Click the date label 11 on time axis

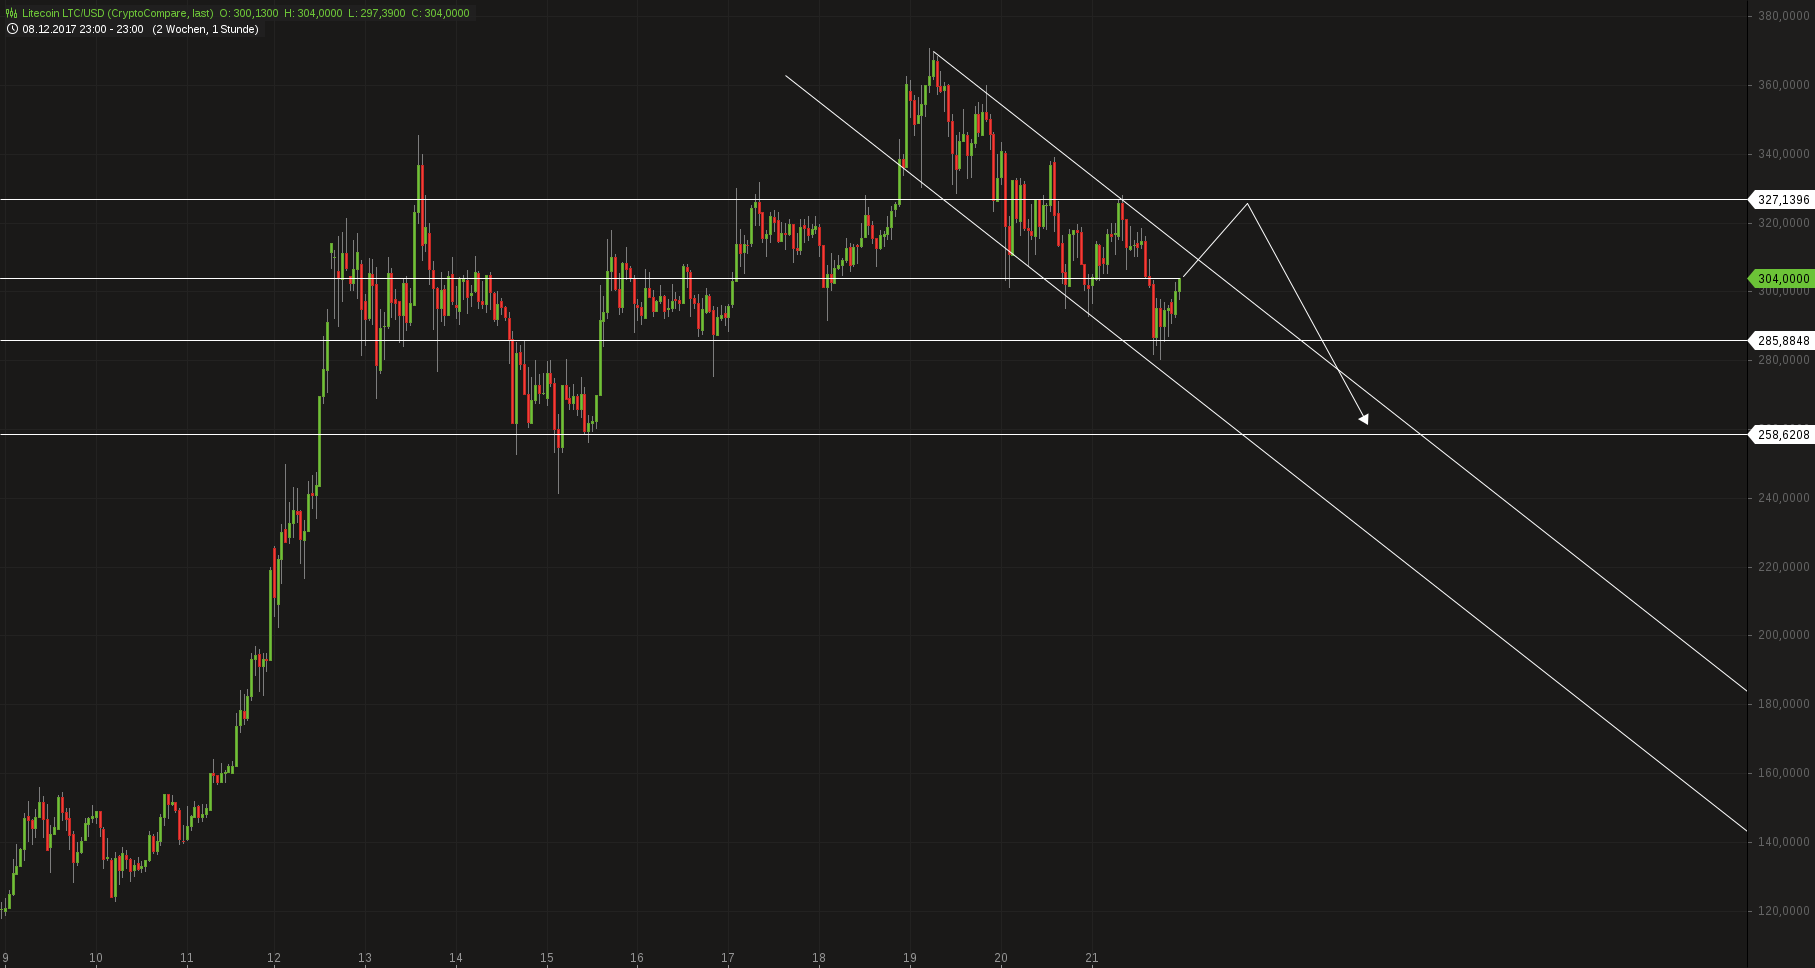(187, 958)
